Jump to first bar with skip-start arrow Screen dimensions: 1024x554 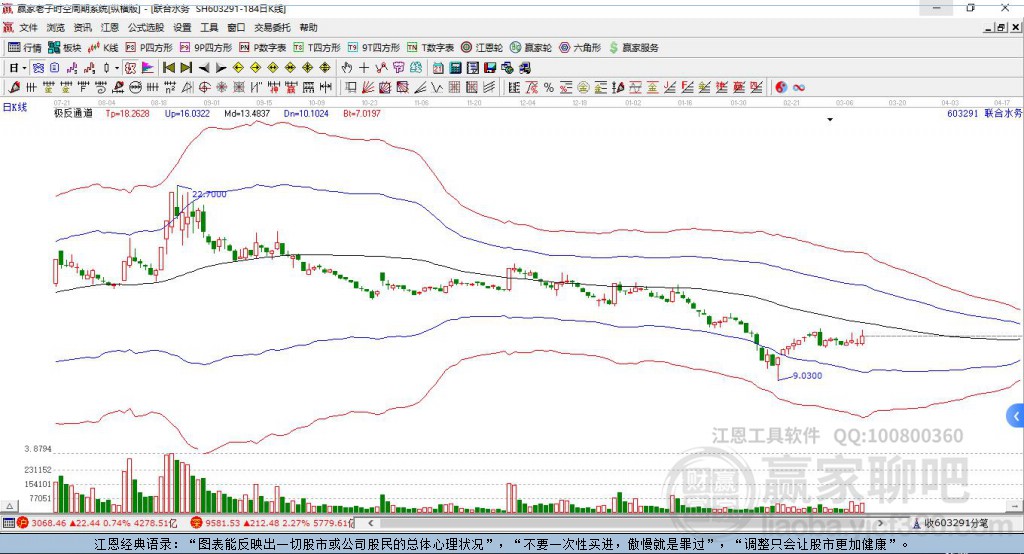168,68
